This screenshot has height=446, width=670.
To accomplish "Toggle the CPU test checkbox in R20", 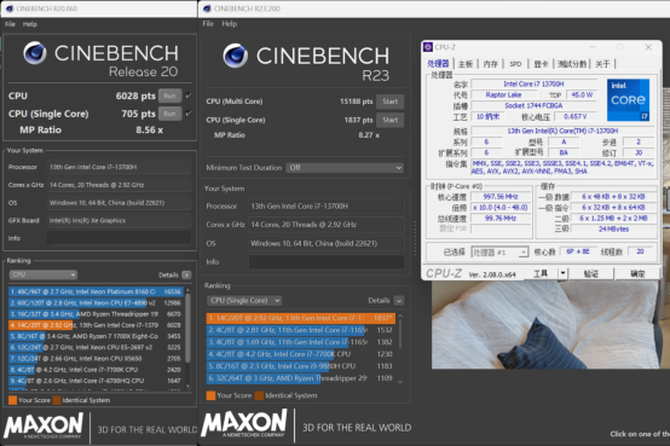I will click(188, 96).
